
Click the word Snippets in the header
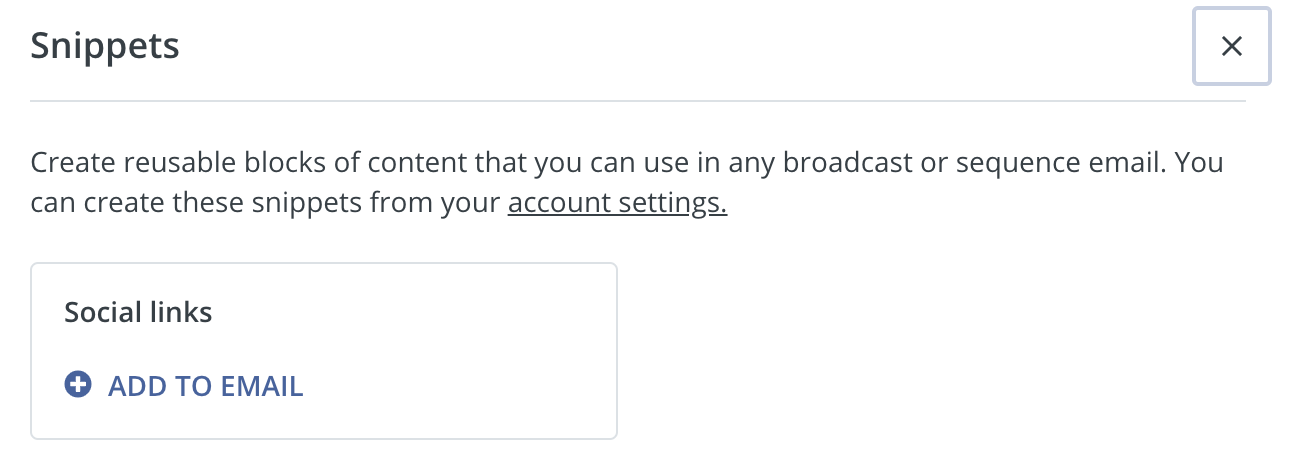(x=105, y=46)
